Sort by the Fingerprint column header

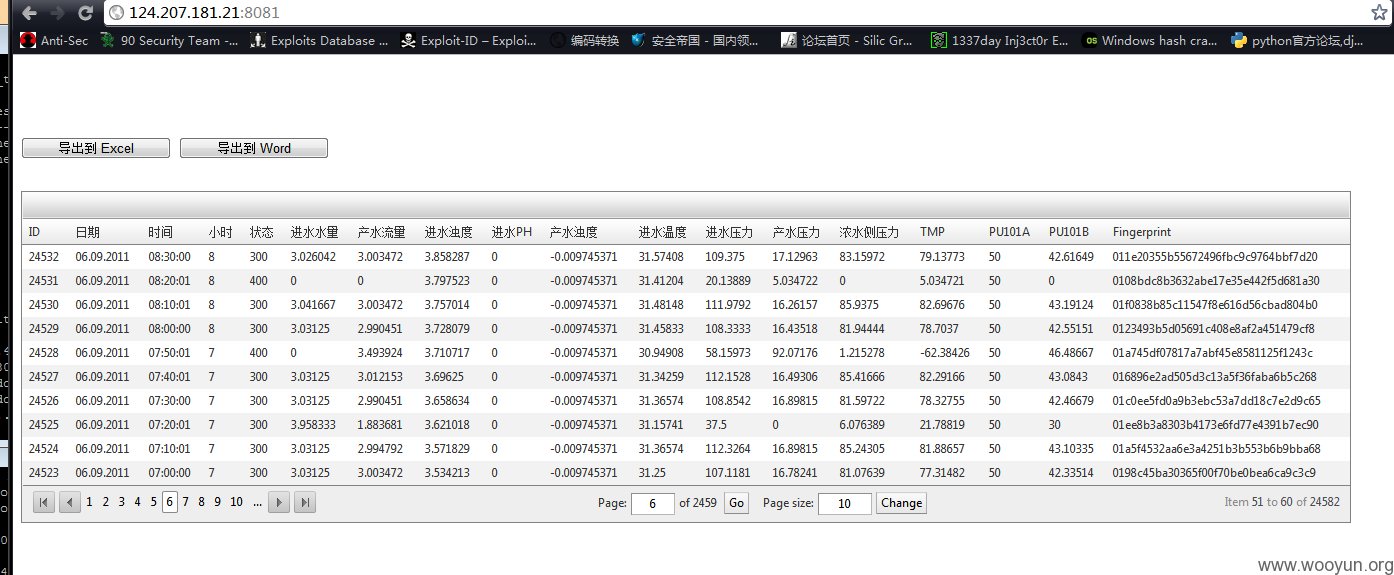click(1141, 232)
